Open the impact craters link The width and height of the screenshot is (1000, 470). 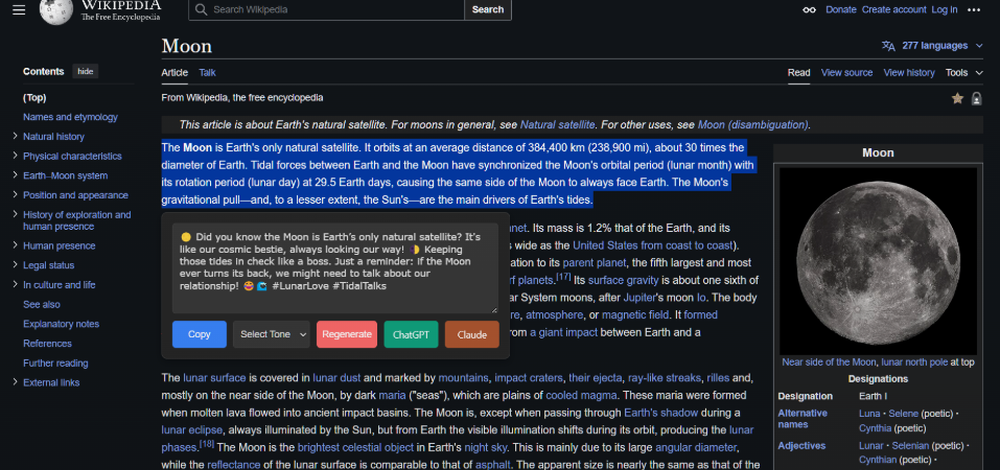(x=529, y=378)
